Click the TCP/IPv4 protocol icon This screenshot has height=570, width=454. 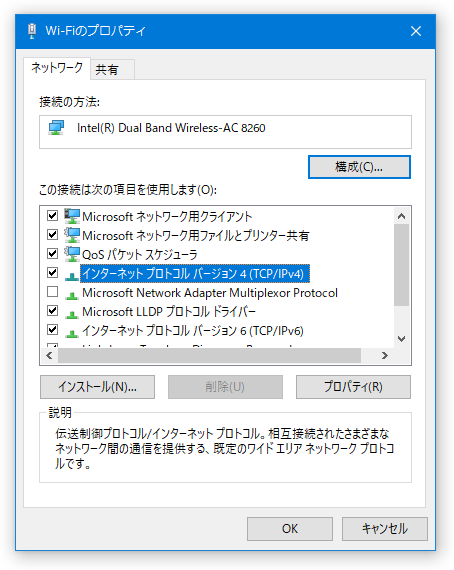(72, 276)
